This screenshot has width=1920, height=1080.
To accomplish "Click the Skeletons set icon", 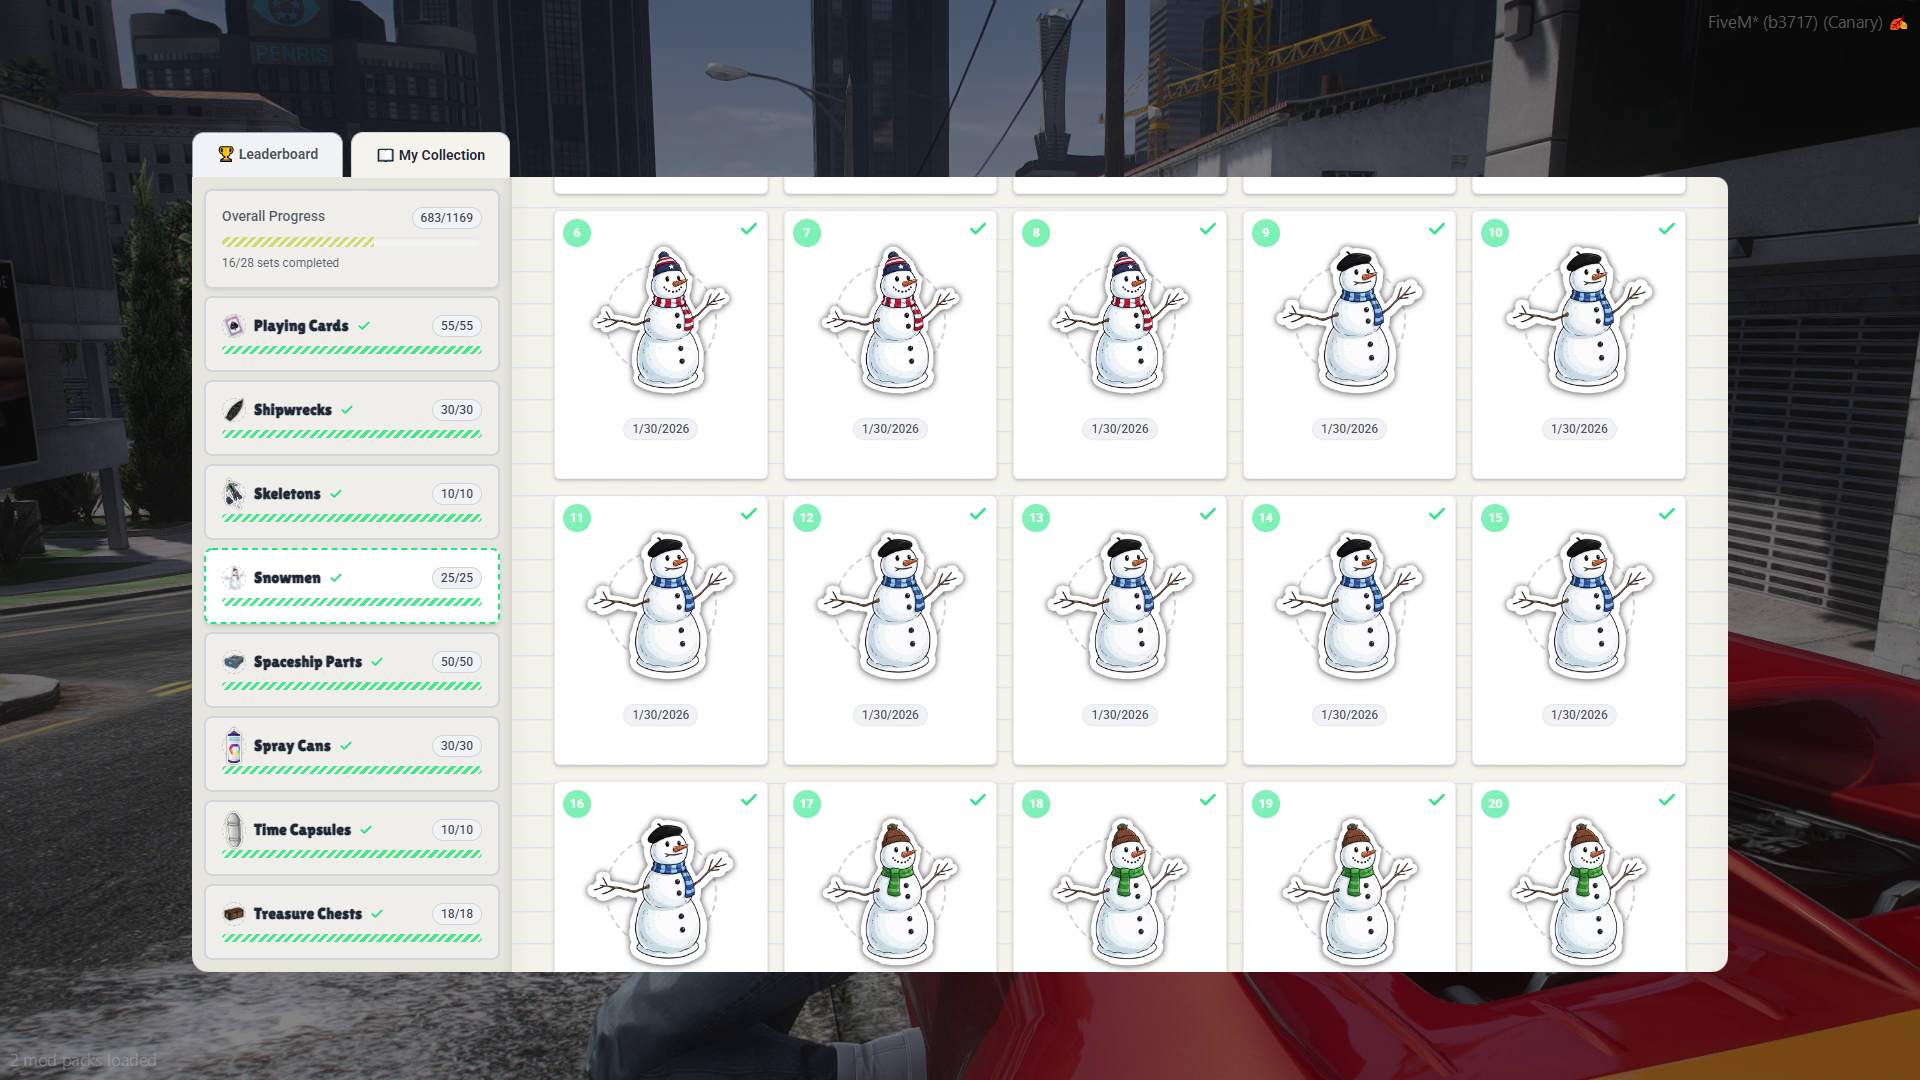I will (233, 494).
